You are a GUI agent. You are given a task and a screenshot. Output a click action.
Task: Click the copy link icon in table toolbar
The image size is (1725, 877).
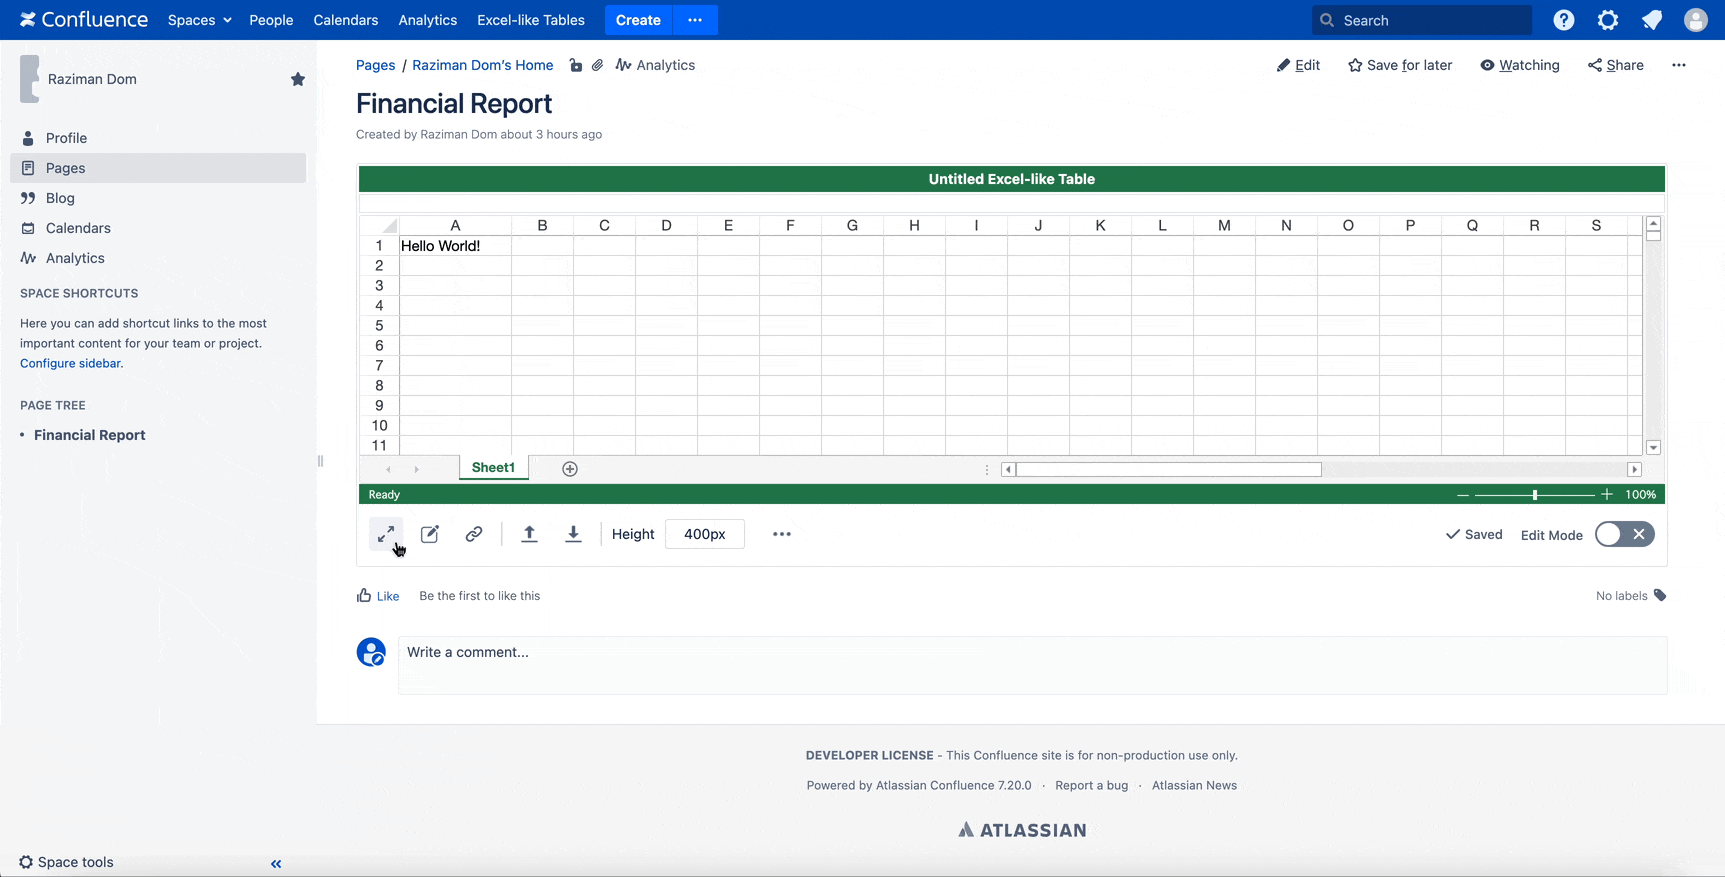pos(474,534)
